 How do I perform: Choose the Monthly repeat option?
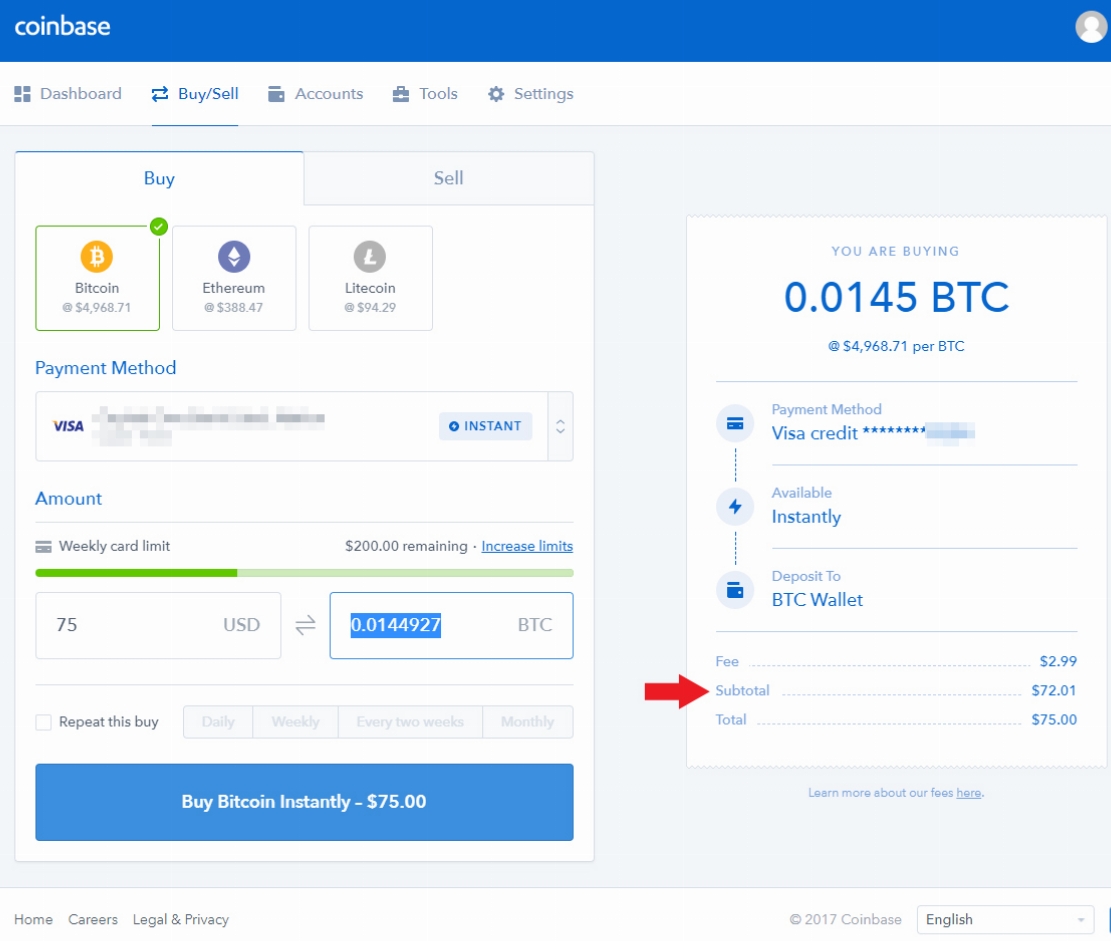coord(527,722)
